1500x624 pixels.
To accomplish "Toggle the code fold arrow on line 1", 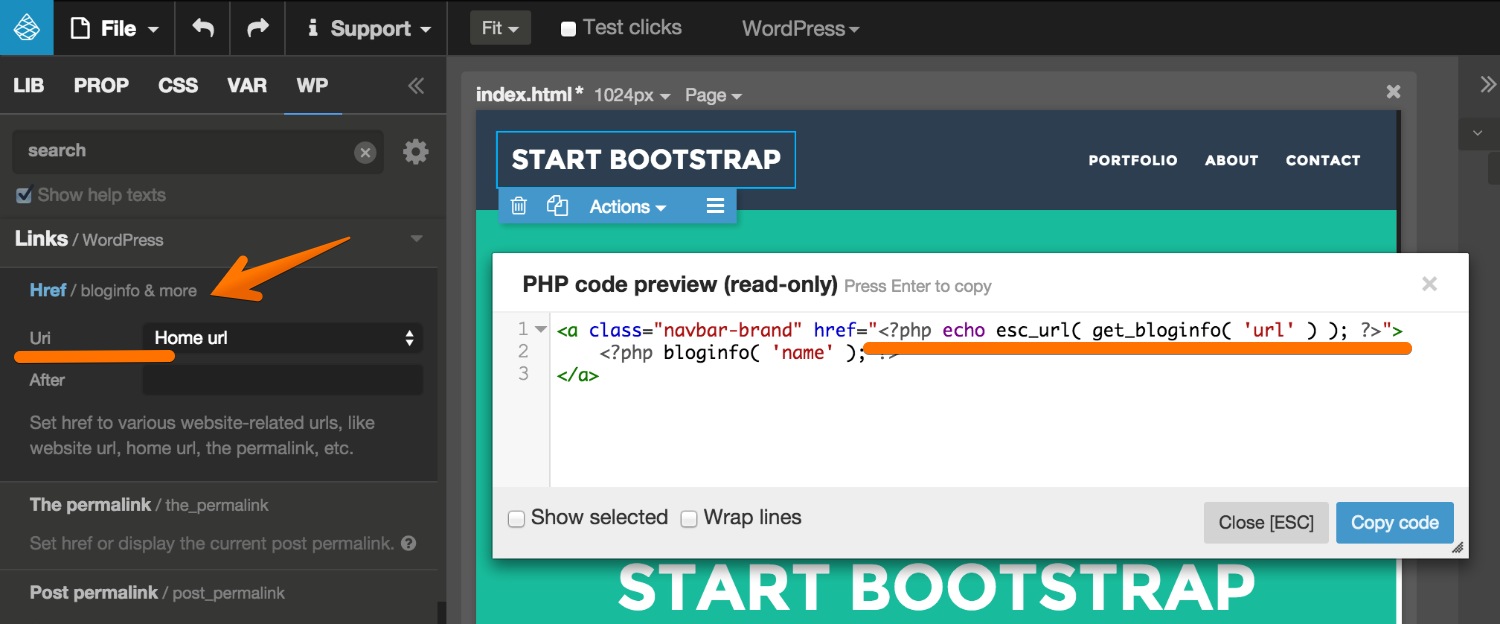I will pyautogui.click(x=540, y=329).
